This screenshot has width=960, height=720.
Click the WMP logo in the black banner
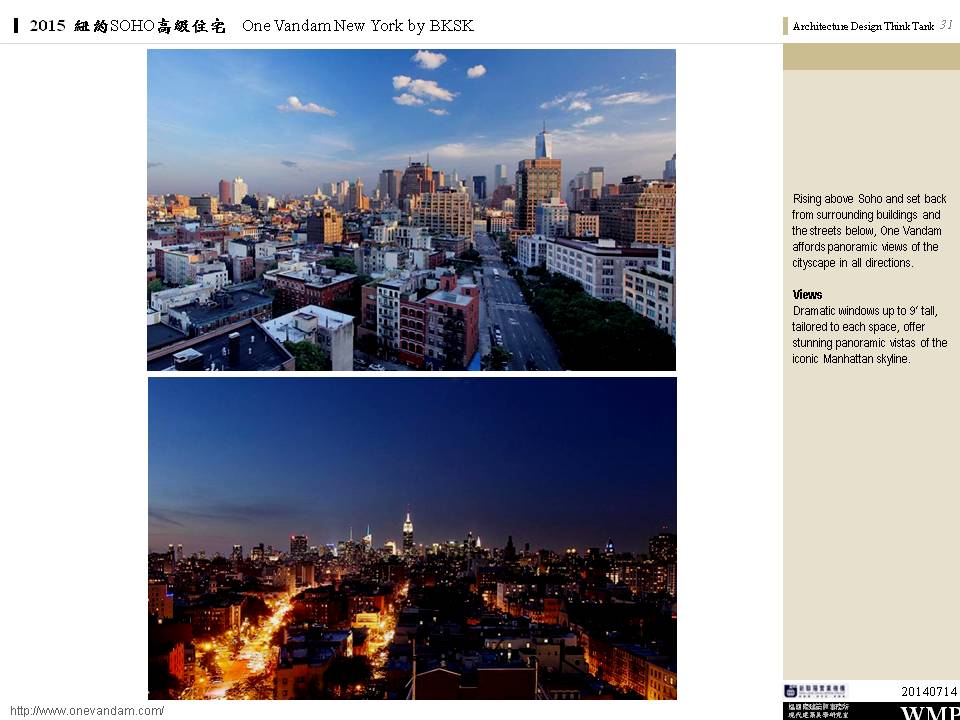coord(929,713)
